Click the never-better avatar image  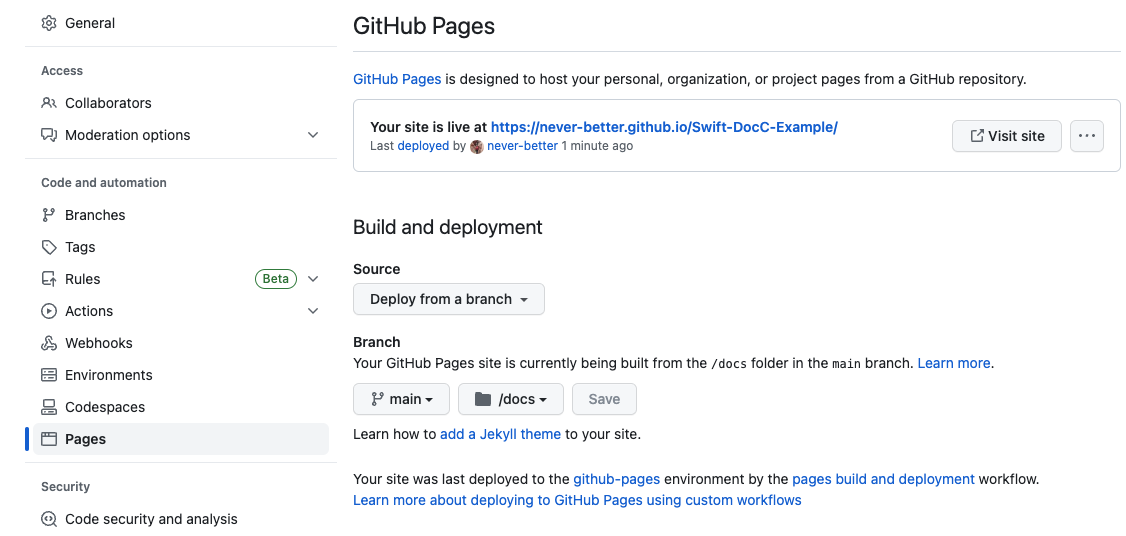coord(477,146)
